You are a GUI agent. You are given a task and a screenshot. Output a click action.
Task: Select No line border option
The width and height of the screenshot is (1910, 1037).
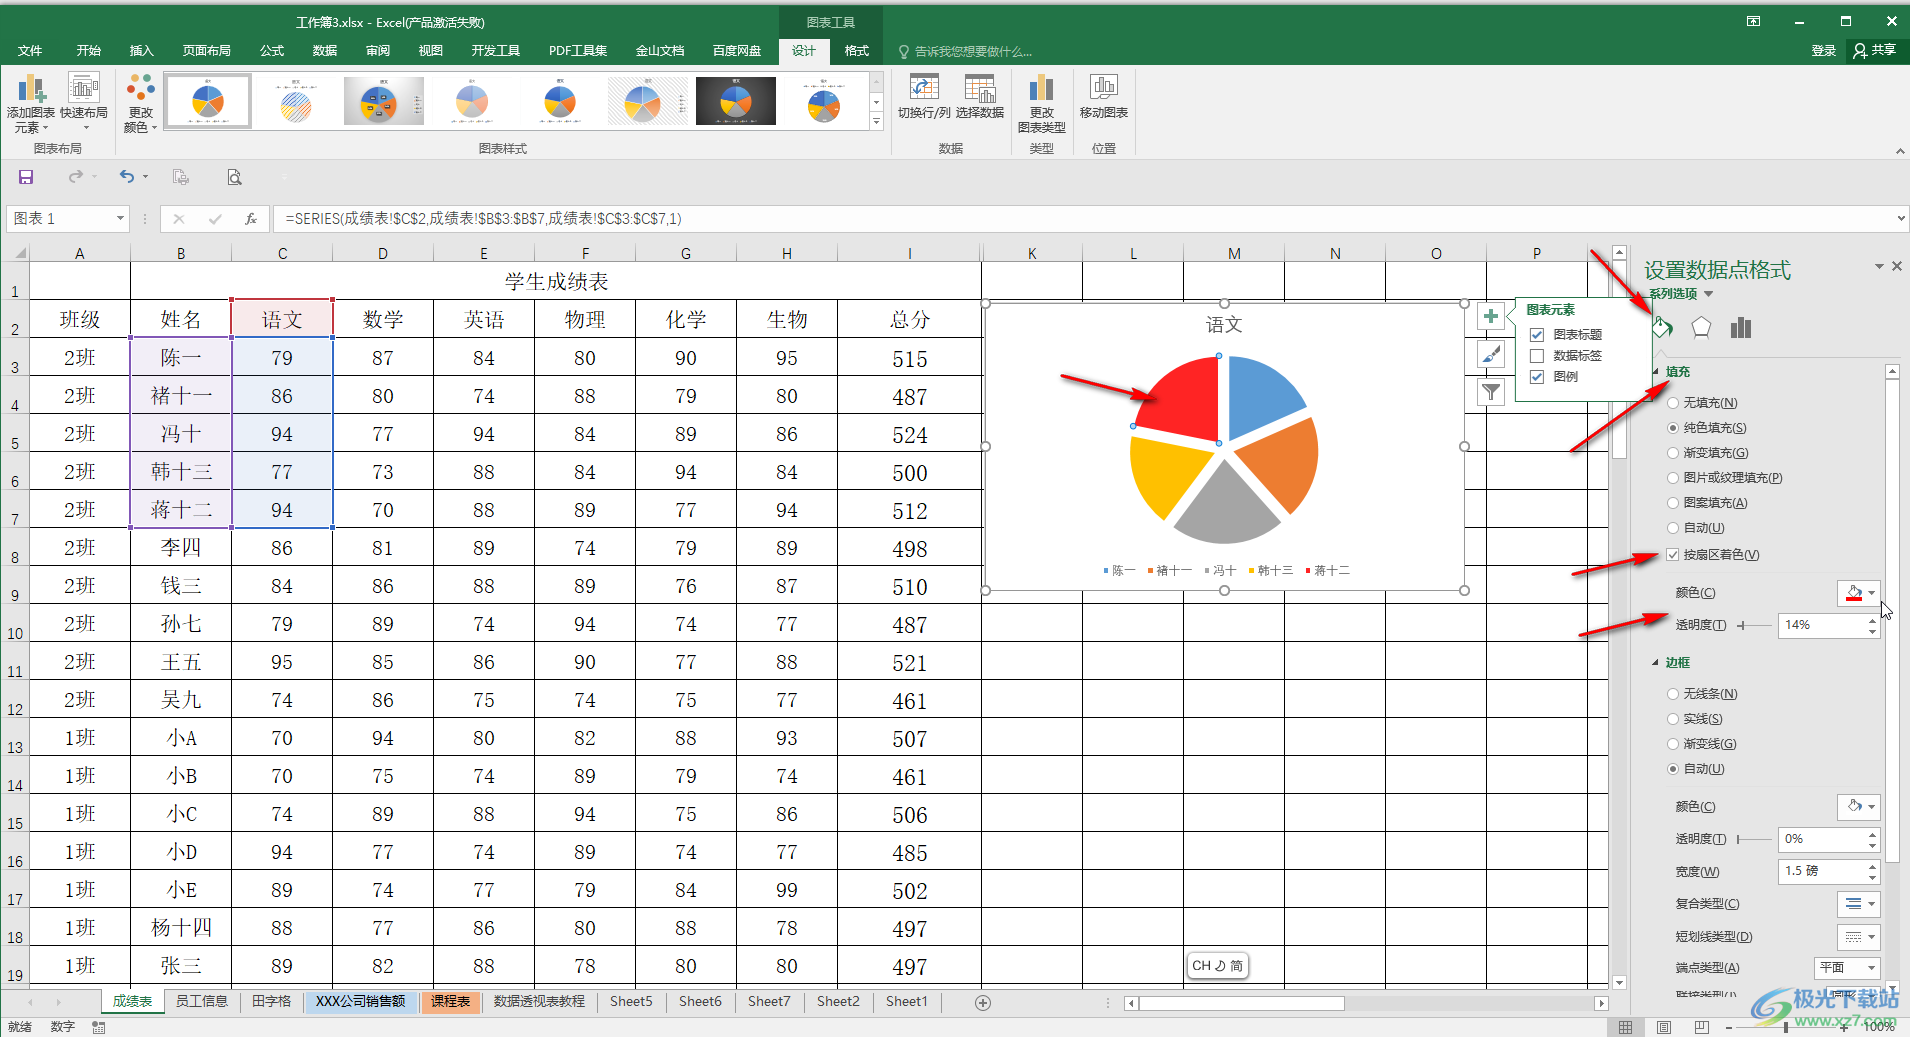[1673, 694]
